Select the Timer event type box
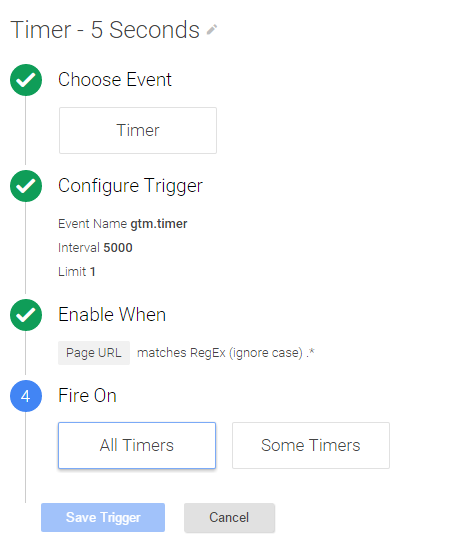 click(x=138, y=130)
